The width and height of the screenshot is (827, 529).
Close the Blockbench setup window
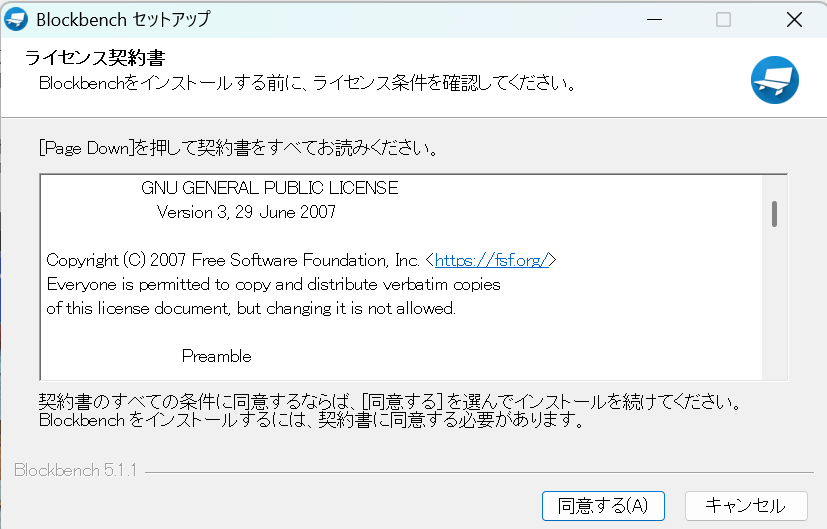[793, 20]
